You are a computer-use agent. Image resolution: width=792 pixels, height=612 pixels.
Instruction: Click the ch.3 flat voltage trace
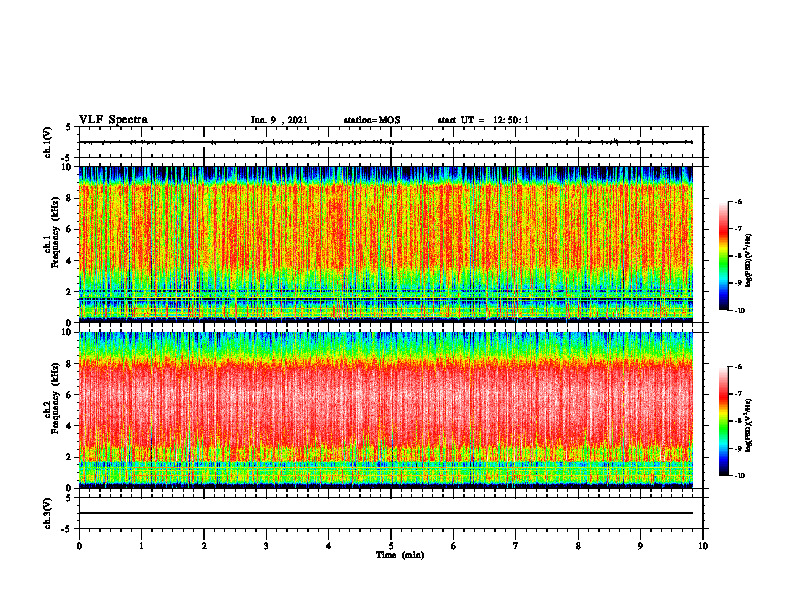tap(386, 513)
